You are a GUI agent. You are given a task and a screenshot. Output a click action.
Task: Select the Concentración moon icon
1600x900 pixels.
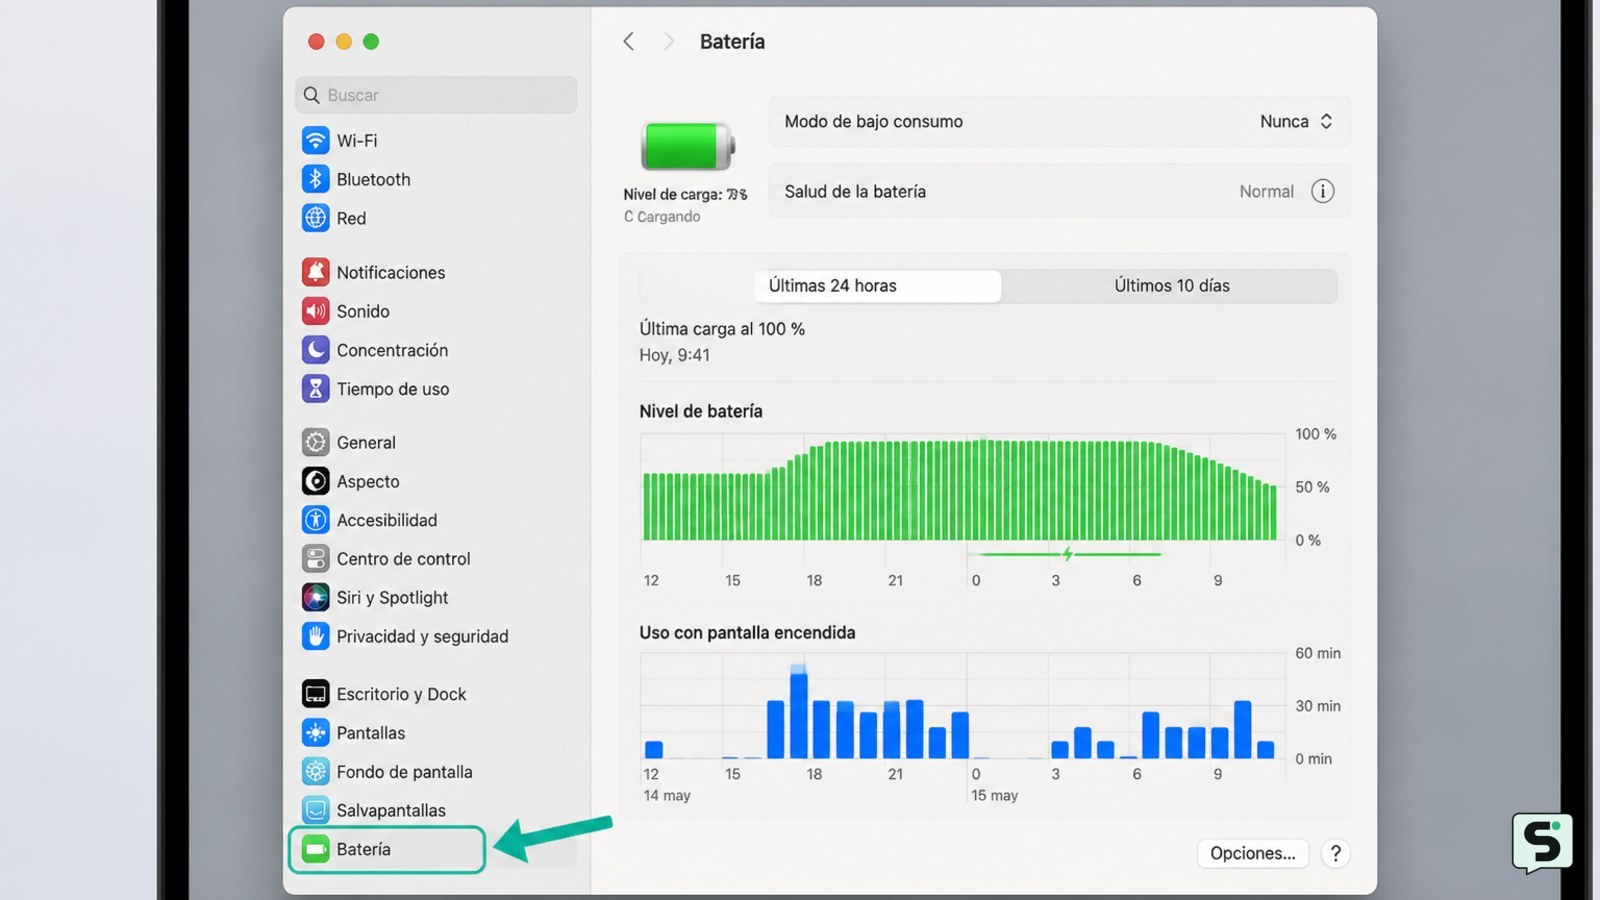point(315,350)
